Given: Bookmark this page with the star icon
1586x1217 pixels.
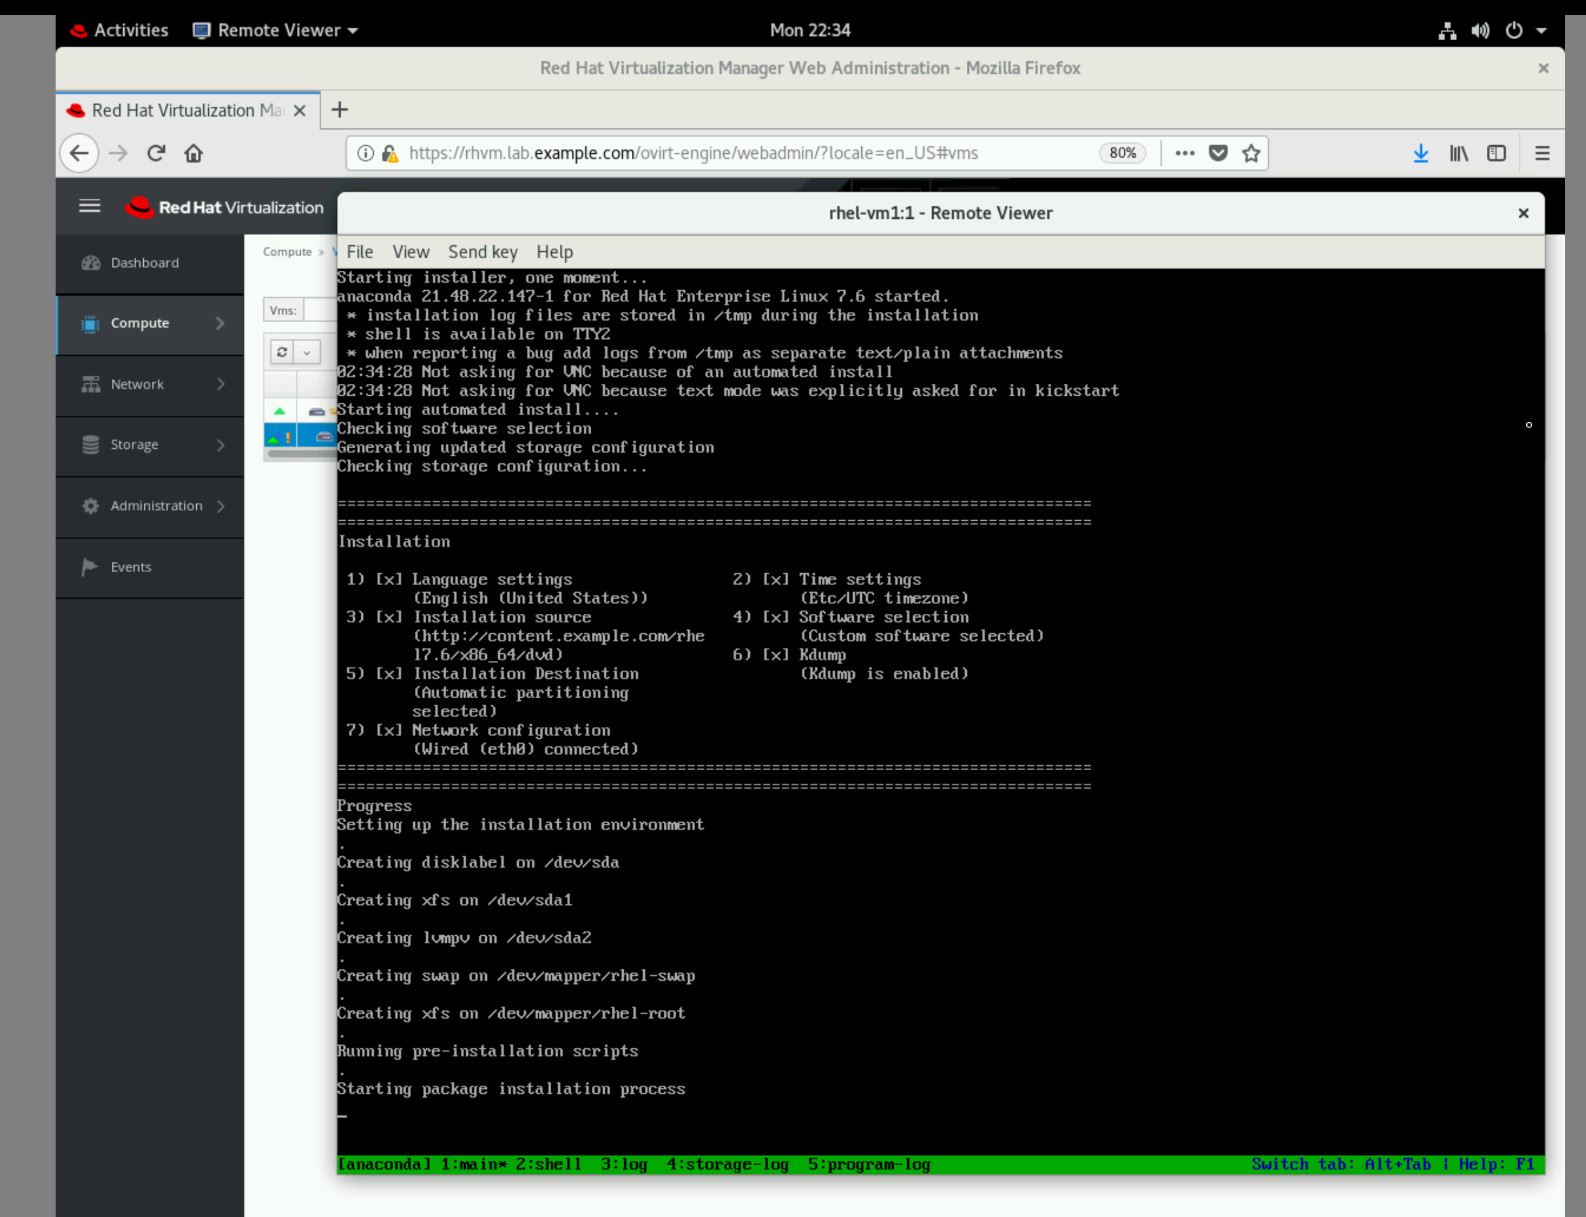Looking at the screenshot, I should (1251, 153).
